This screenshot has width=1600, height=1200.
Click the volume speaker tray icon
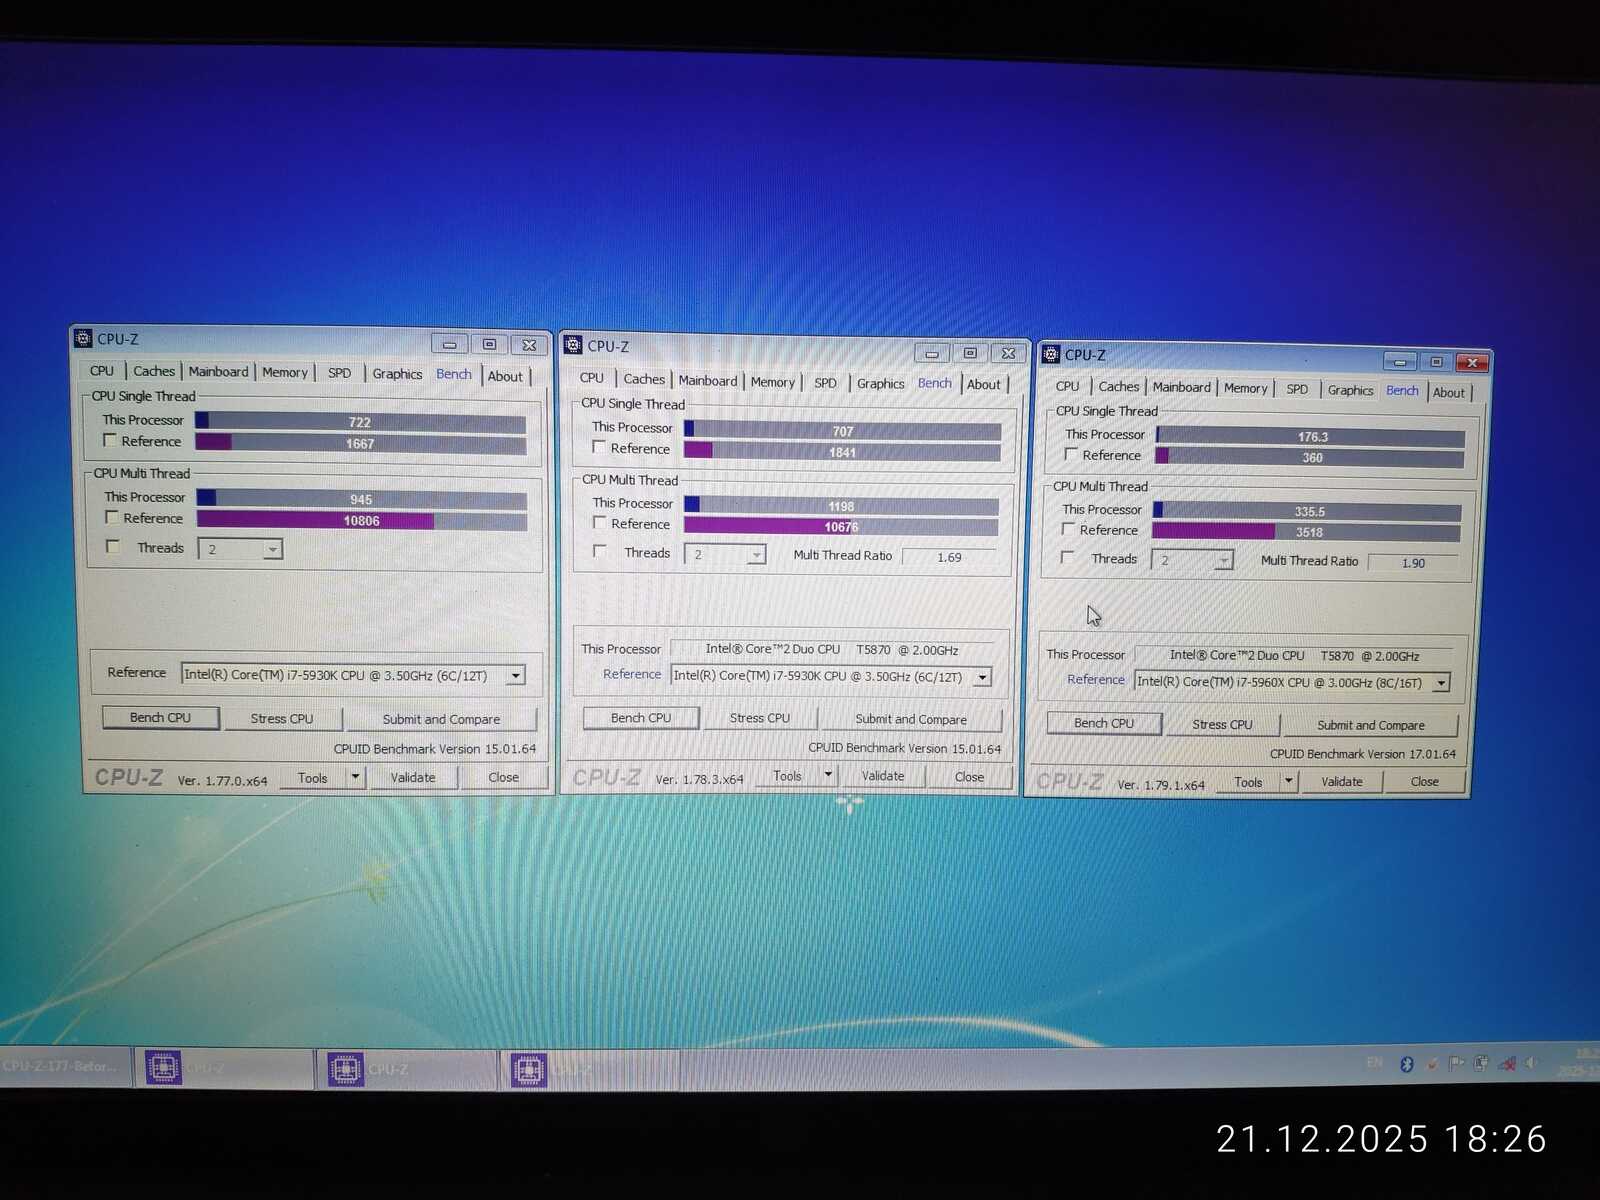tap(1531, 1062)
